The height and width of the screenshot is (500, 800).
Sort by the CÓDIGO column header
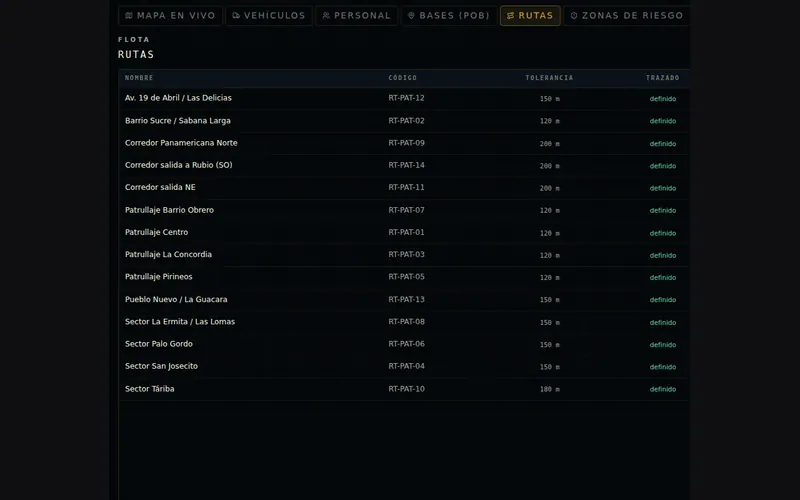pyautogui.click(x=403, y=78)
